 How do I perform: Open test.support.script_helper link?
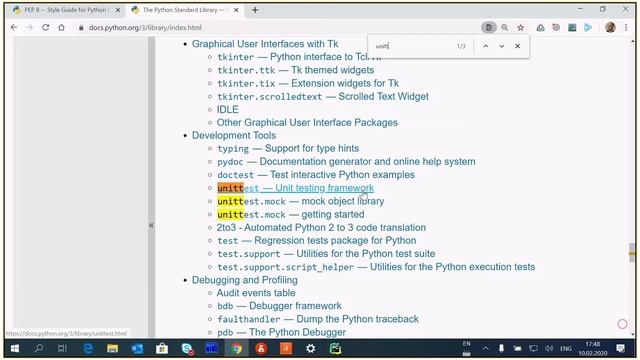[x=376, y=267]
